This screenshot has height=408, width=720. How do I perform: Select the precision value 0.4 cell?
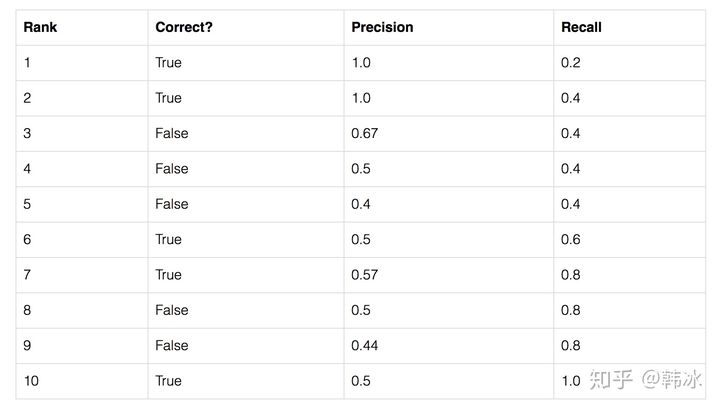[x=361, y=204]
